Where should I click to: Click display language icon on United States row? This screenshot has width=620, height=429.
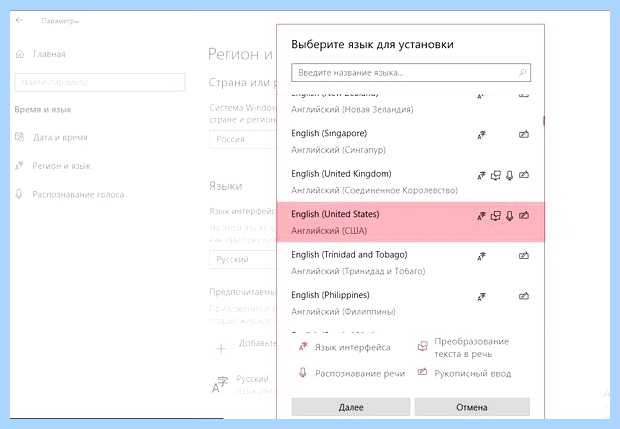481,215
